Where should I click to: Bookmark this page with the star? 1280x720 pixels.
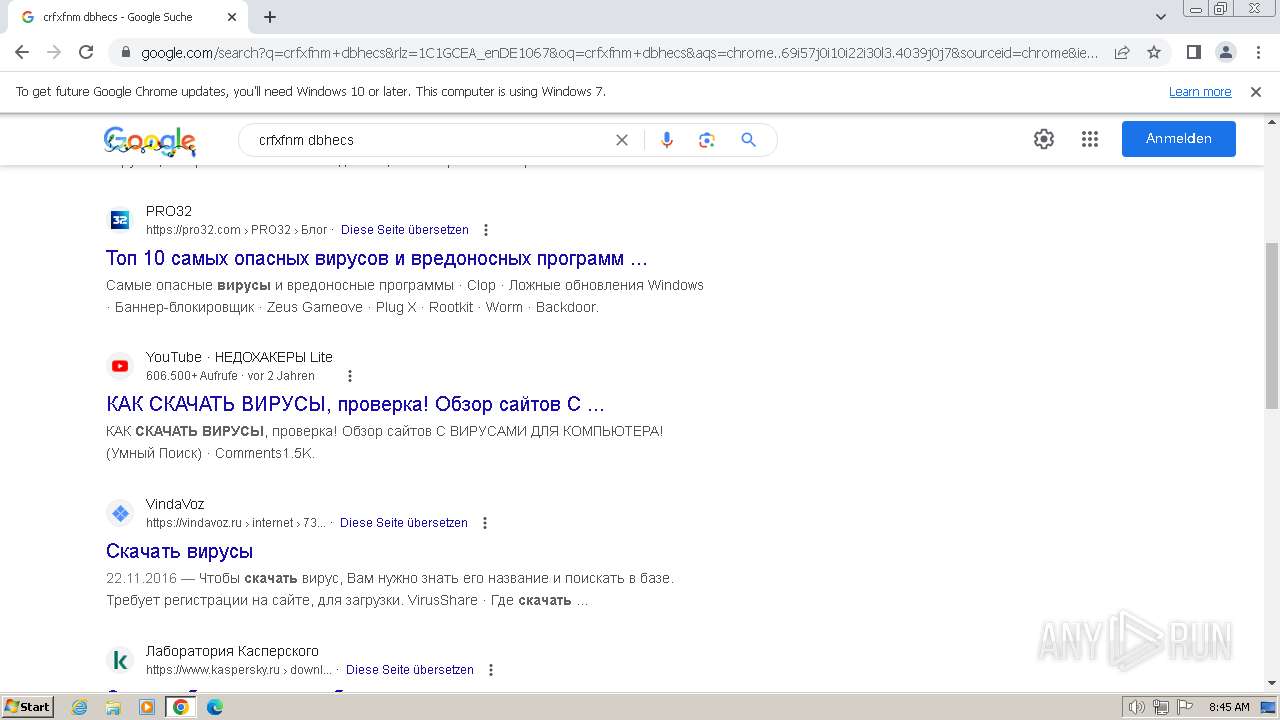(x=1154, y=52)
